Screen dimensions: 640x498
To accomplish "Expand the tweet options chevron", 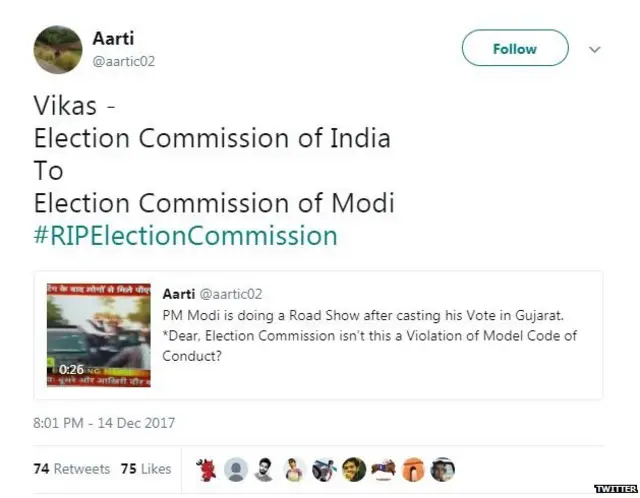I will (594, 49).
